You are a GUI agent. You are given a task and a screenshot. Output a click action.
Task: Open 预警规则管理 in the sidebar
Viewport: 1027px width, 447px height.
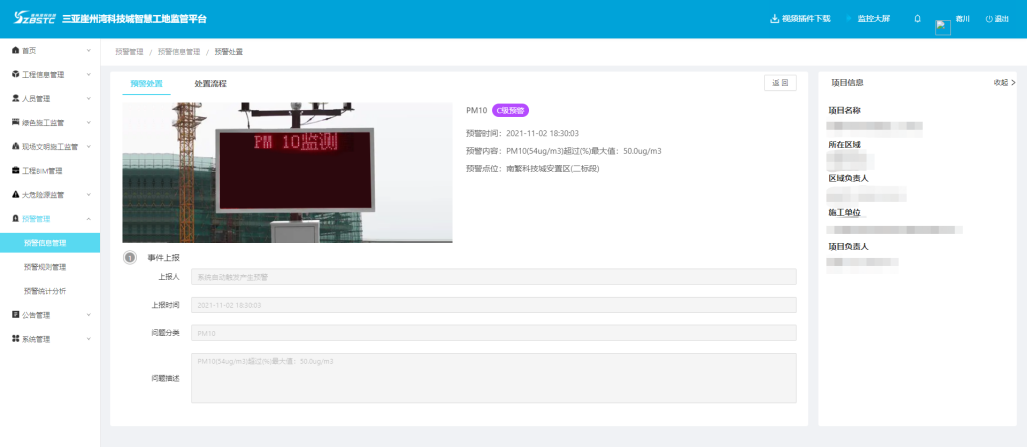pos(45,267)
